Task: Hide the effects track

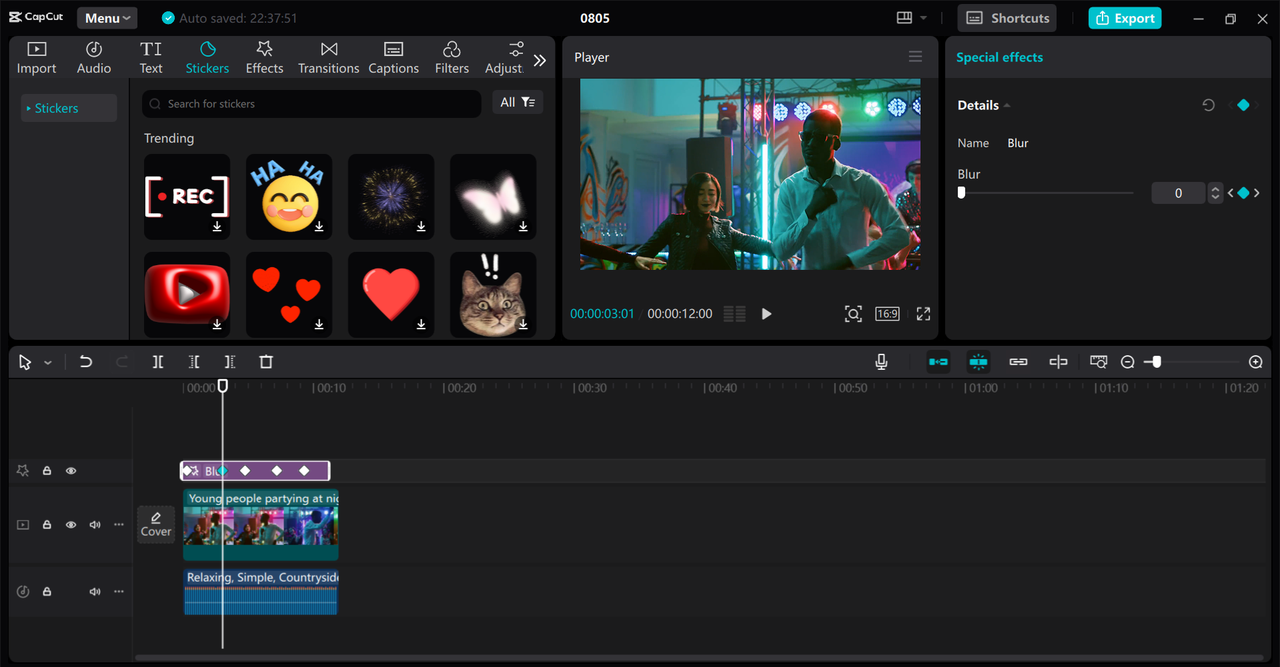Action: point(71,471)
